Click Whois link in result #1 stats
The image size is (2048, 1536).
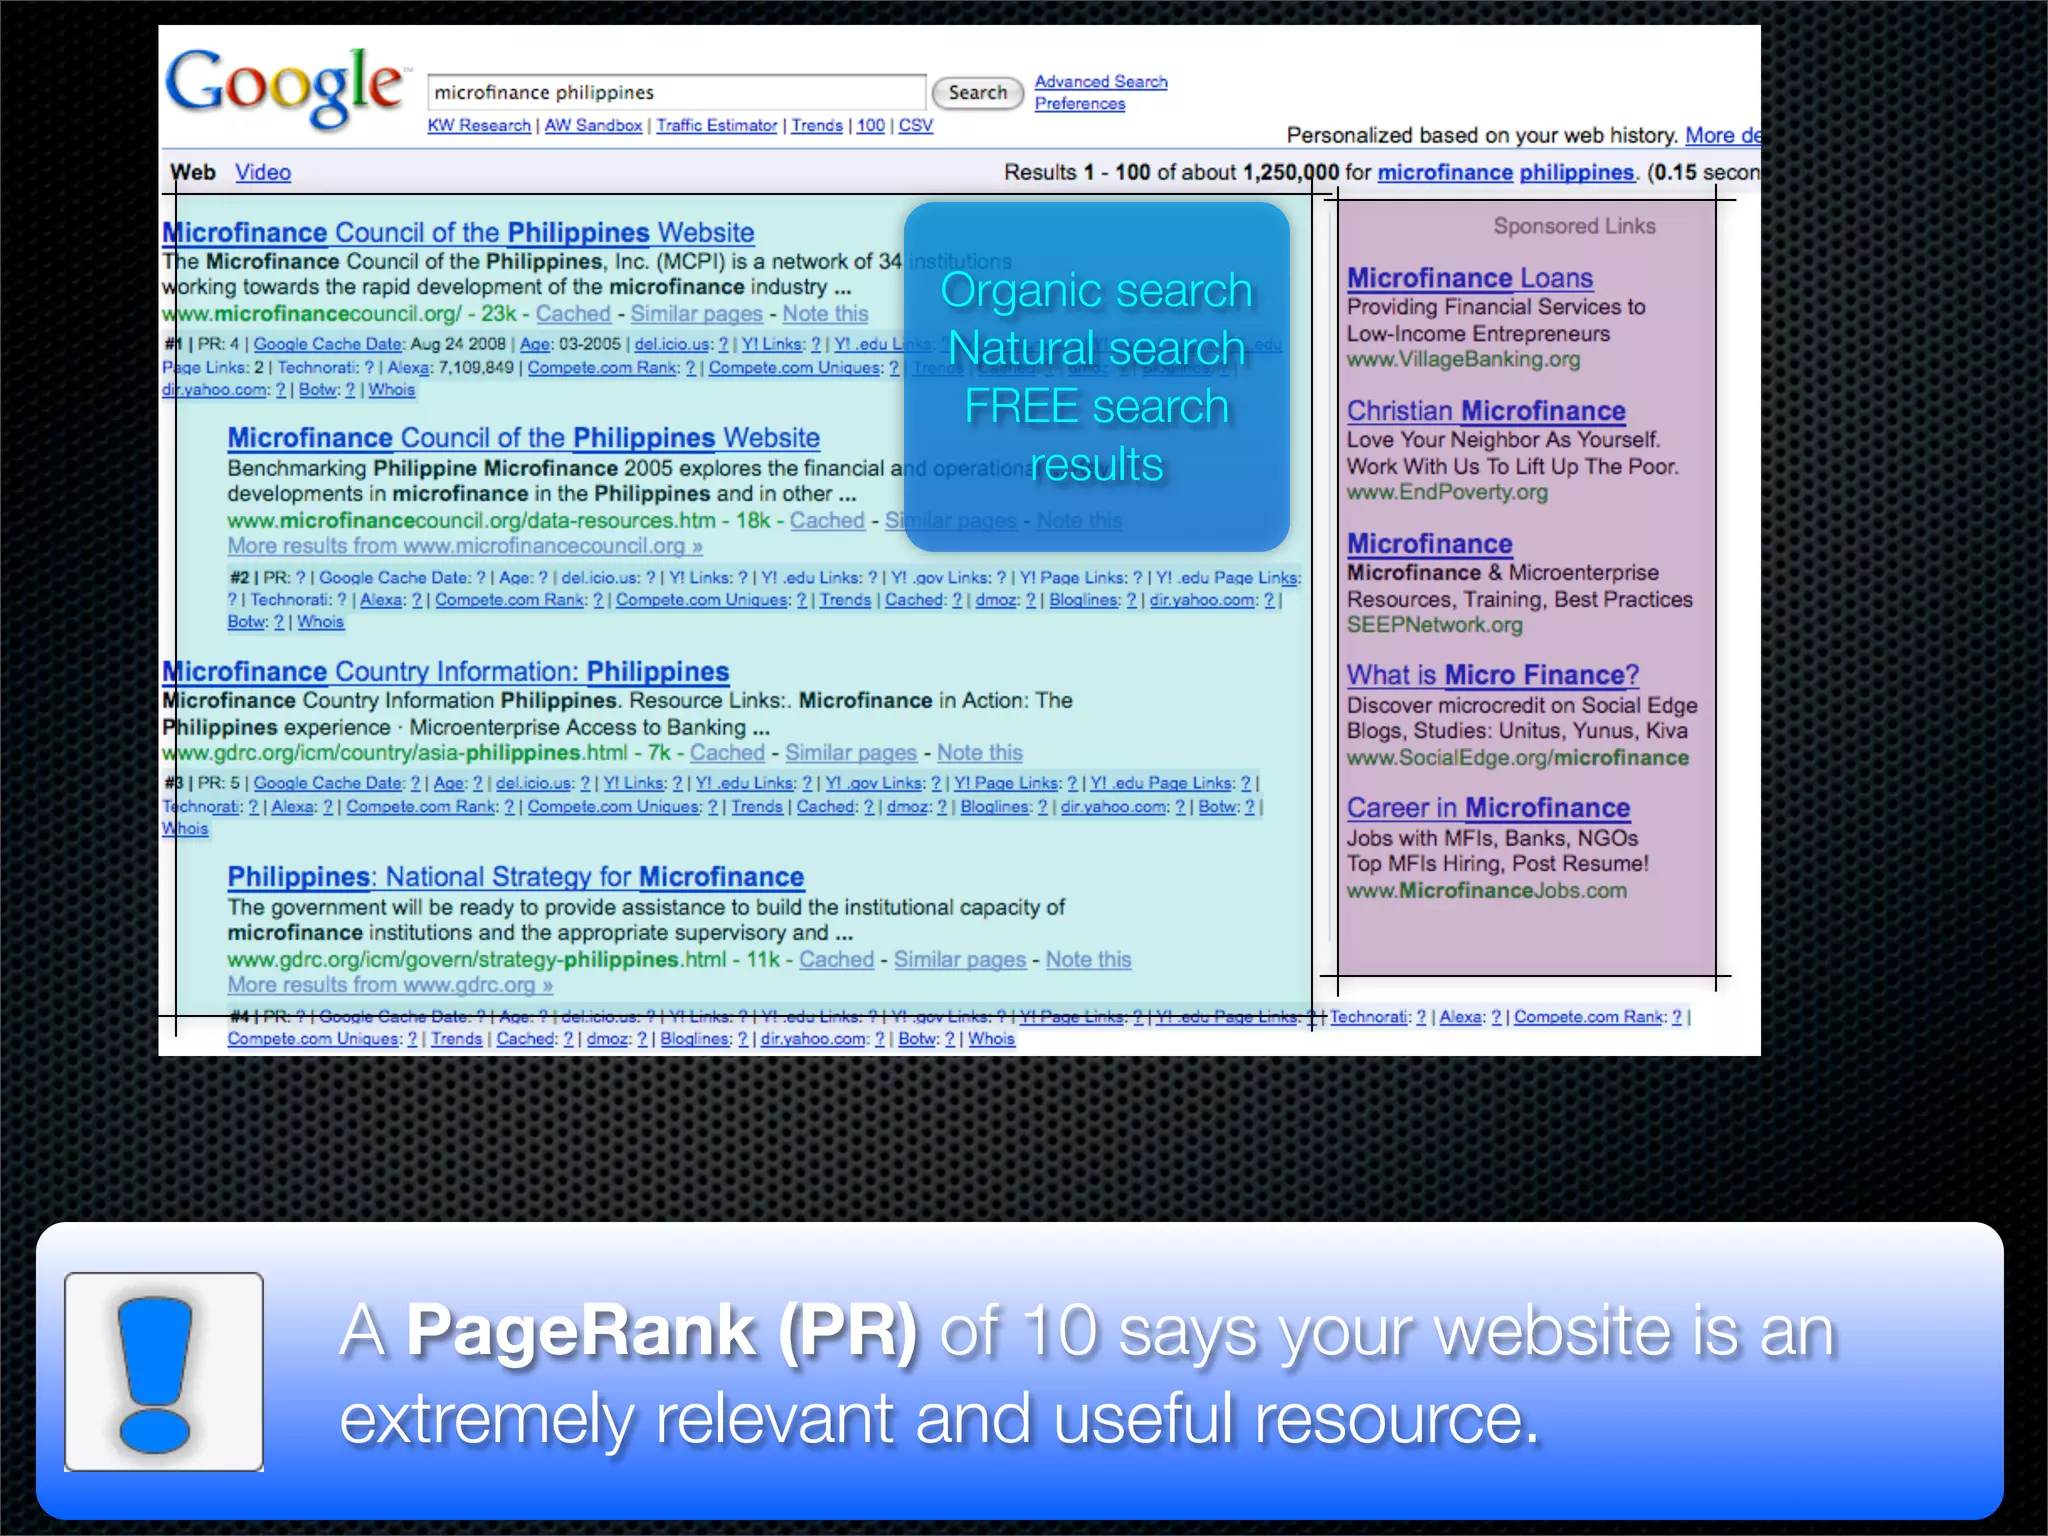pyautogui.click(x=391, y=389)
